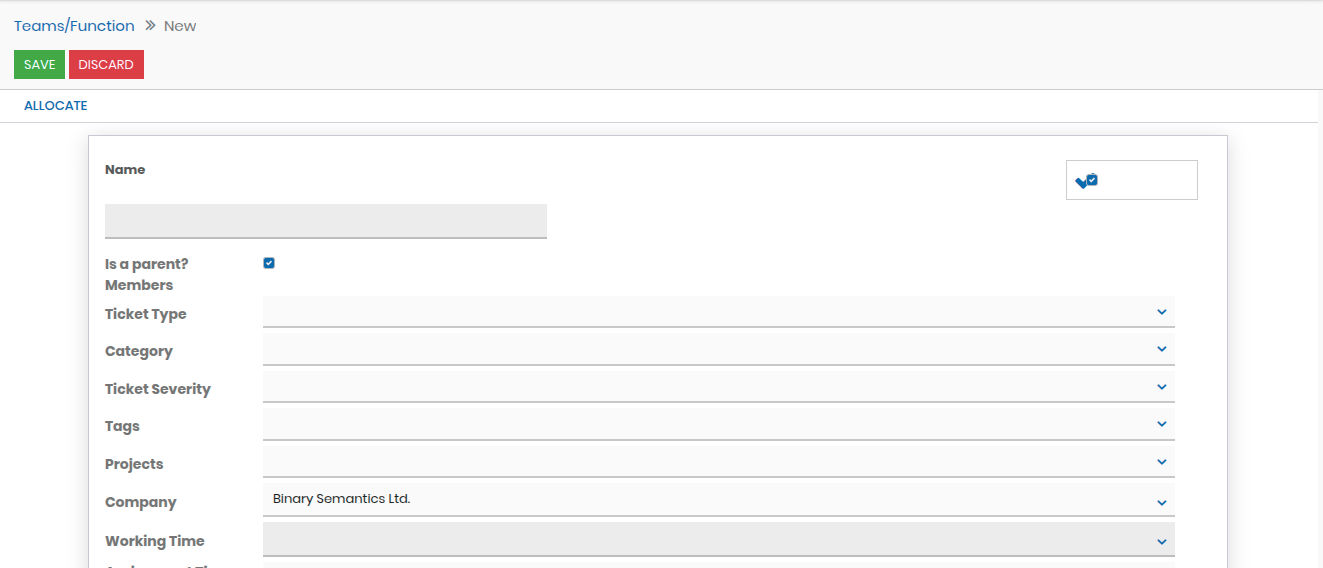The height and width of the screenshot is (568, 1323).
Task: Click inside the Ticket Severity input area
Action: [x=700, y=387]
